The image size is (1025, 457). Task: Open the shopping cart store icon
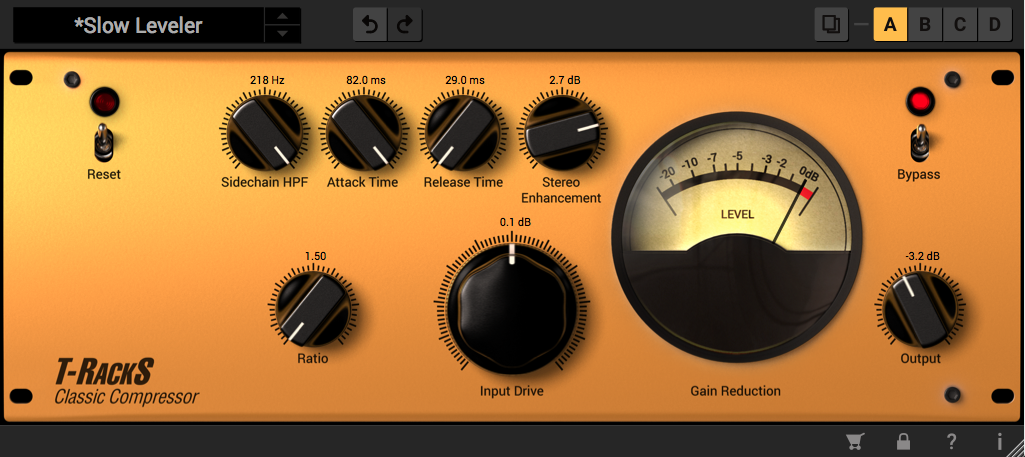click(x=853, y=442)
